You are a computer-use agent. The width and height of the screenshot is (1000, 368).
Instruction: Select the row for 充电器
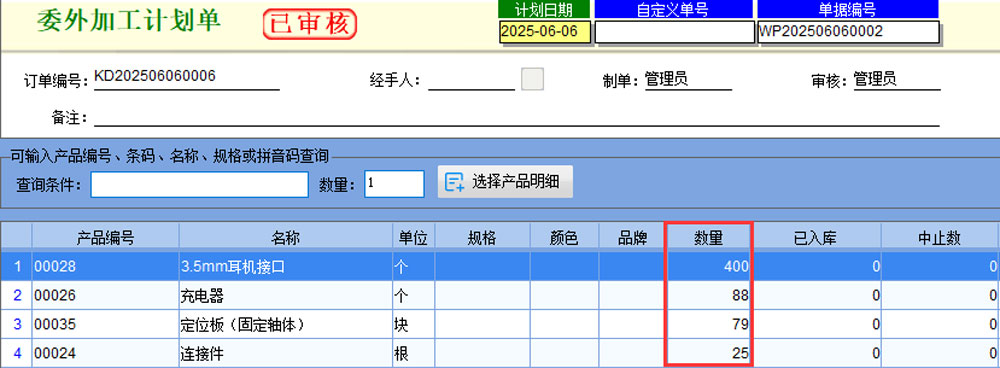pos(500,296)
